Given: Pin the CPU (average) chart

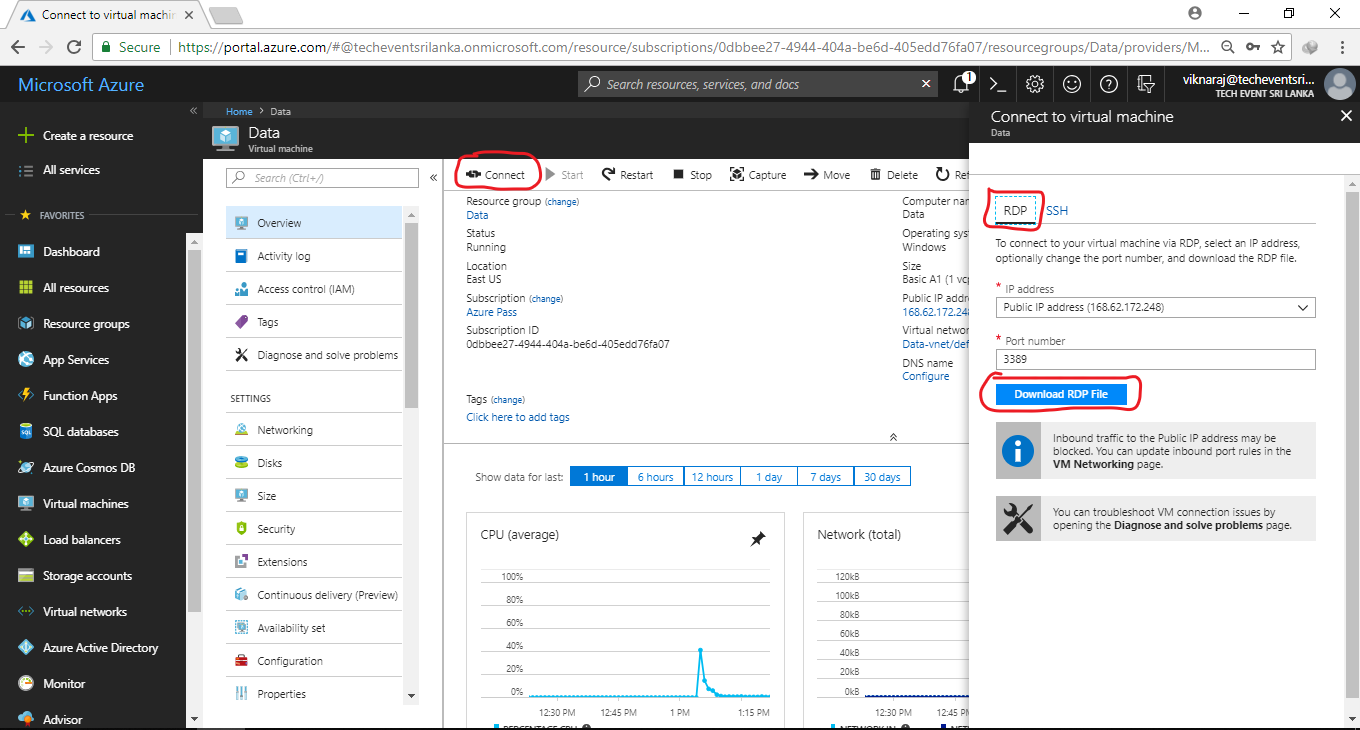Looking at the screenshot, I should click(758, 539).
